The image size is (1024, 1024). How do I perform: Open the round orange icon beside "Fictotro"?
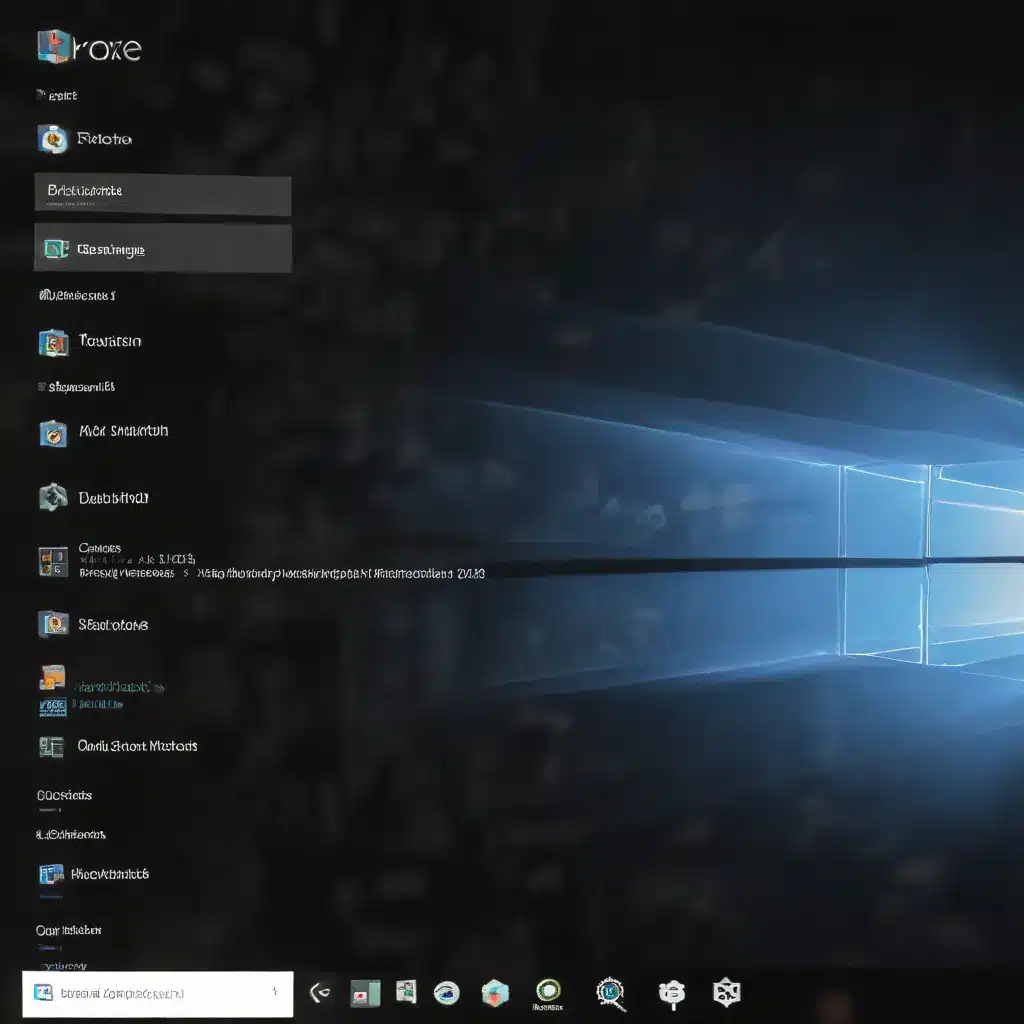[52, 139]
